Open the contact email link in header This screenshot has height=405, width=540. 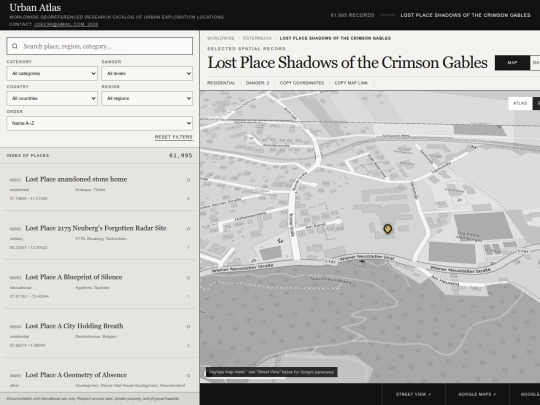click(x=66, y=24)
